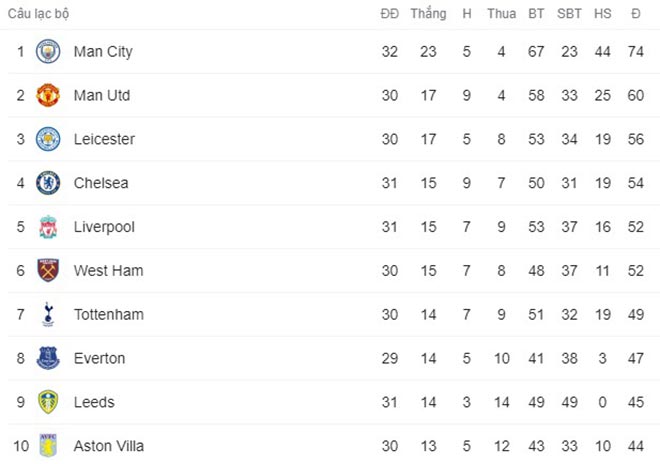Open the Liverpool club badge
Screen dimensions: 660x464
[x=48, y=227]
